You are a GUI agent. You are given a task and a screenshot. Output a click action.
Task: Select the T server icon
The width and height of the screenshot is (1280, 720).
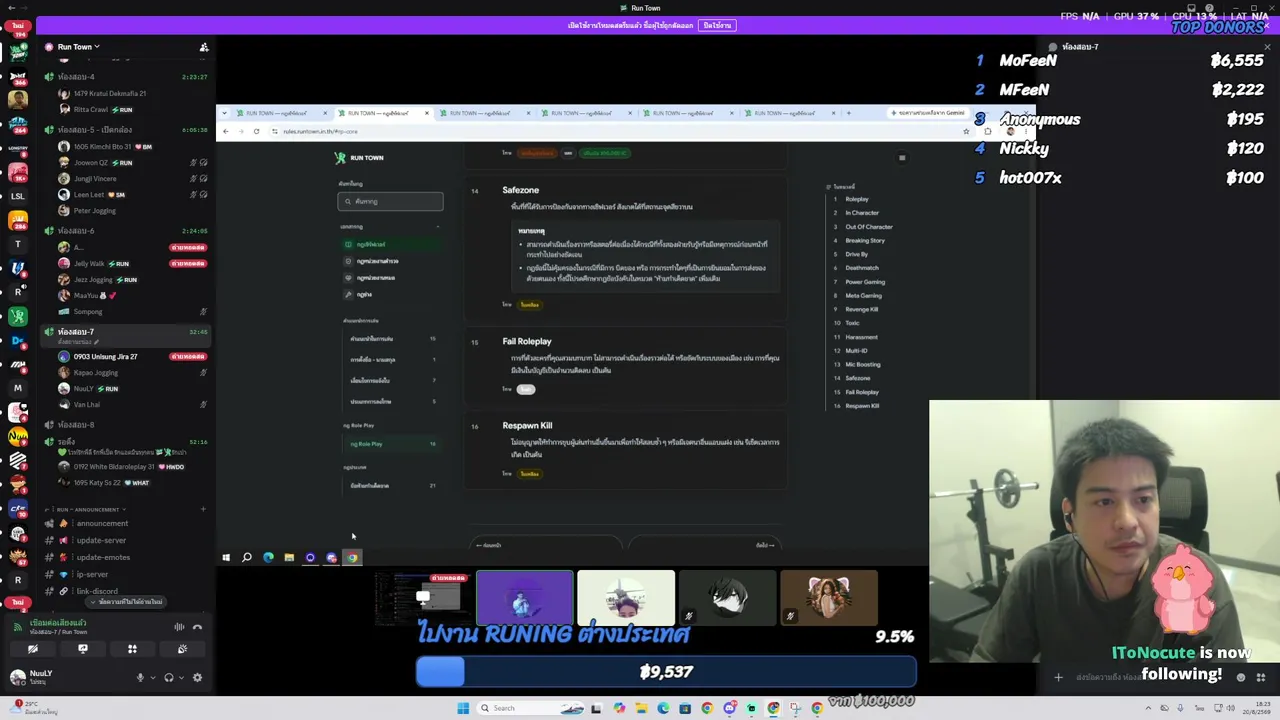click(17, 244)
